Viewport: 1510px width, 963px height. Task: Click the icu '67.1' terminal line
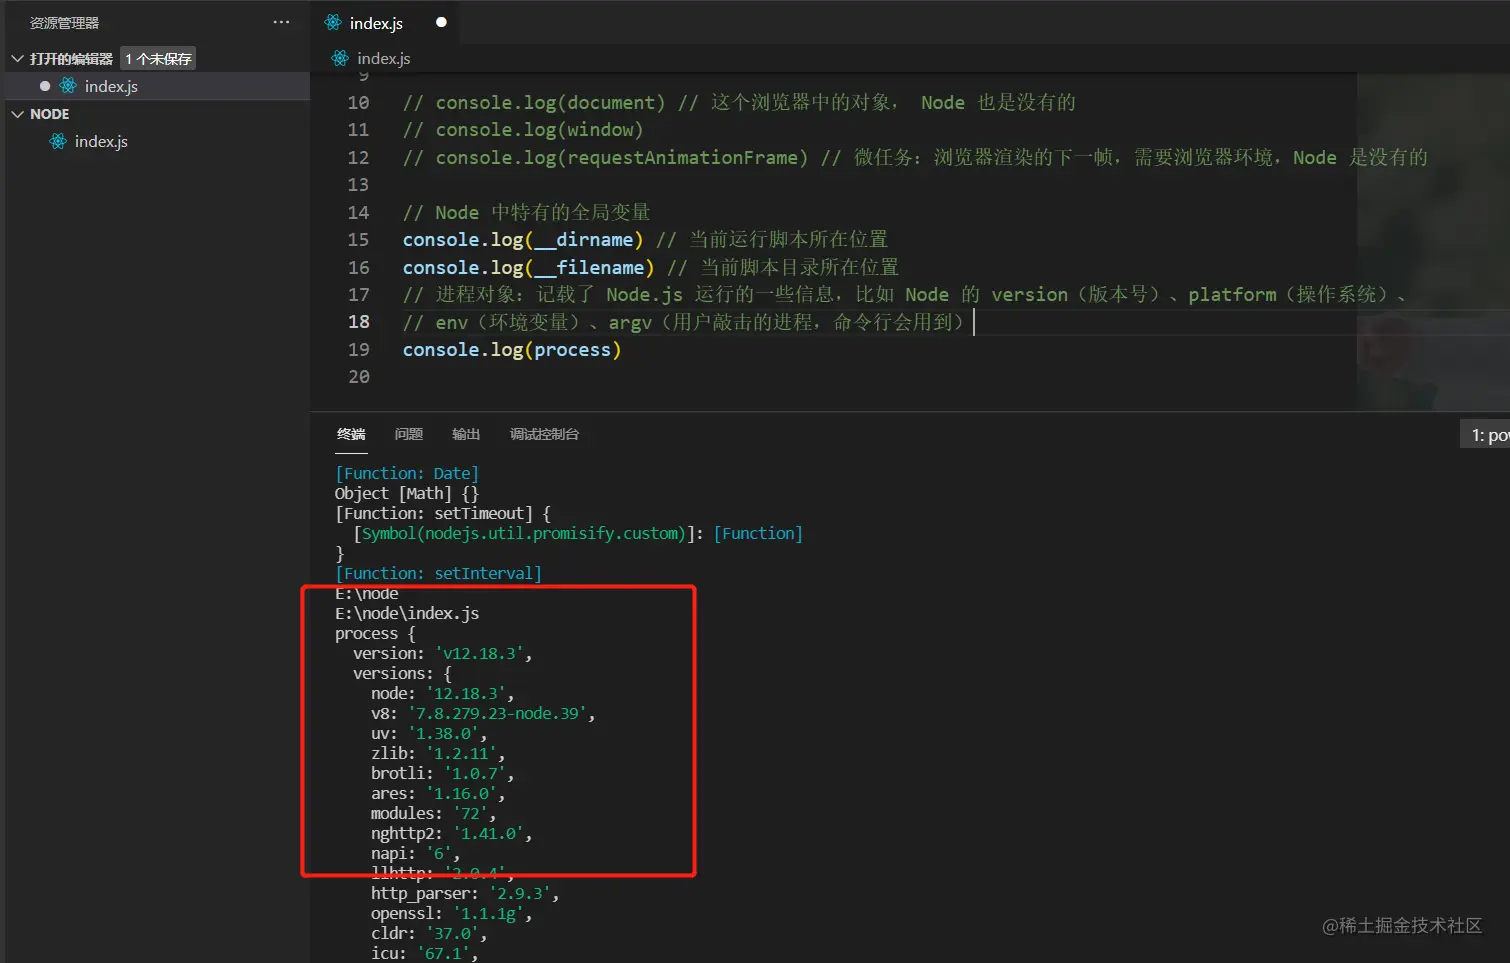[x=425, y=953]
